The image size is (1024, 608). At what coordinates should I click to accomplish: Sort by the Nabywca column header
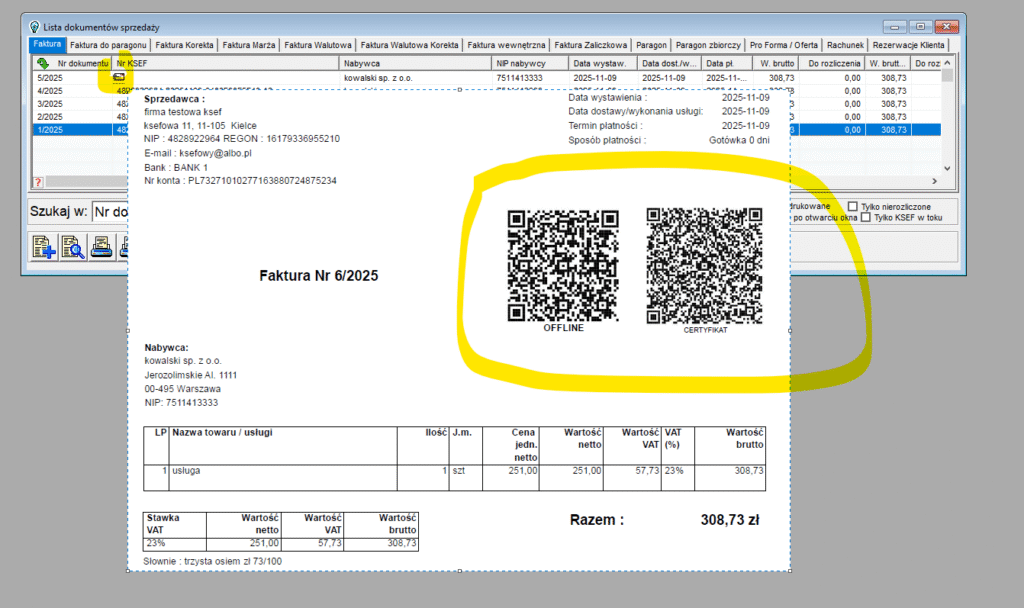click(416, 63)
